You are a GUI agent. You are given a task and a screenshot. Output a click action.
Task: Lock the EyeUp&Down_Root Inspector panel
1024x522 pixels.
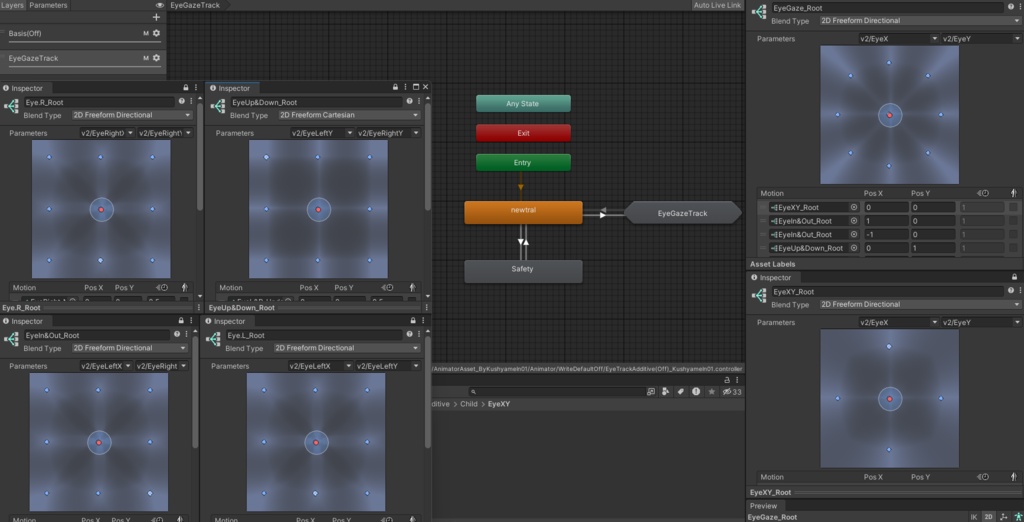click(395, 87)
